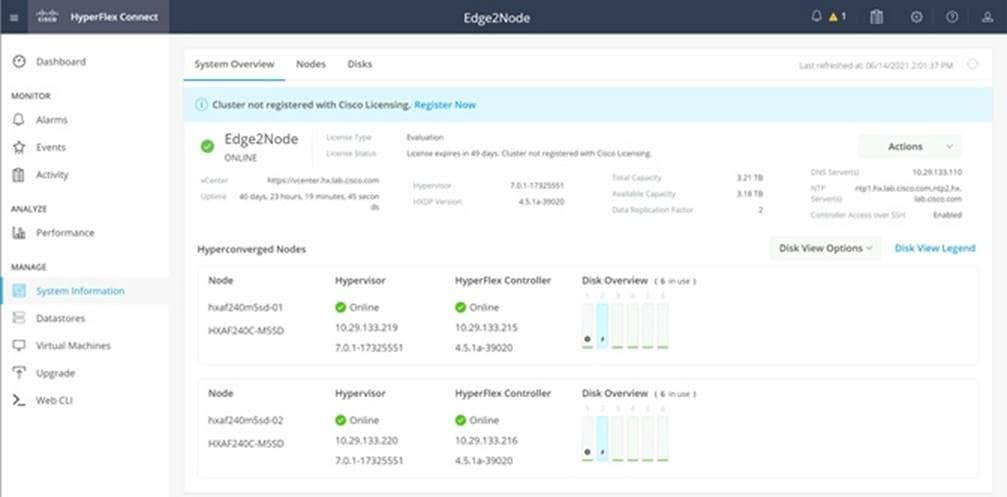Viewport: 1007px width, 497px height.
Task: Select disk slot 1 of hxaf240m5sd-02
Action: 587,439
